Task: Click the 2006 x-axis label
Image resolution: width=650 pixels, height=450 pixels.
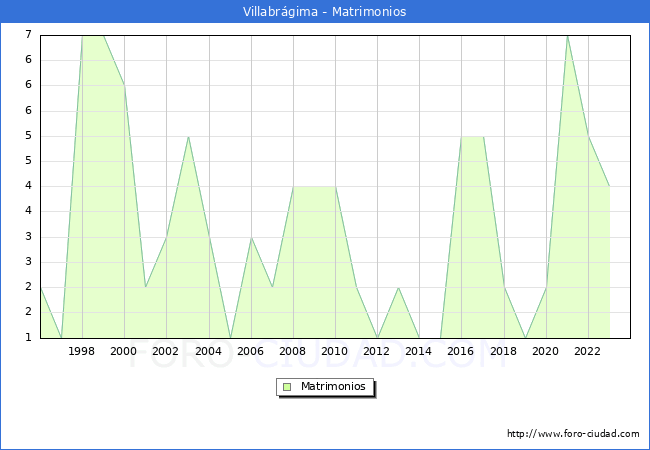Action: 250,351
